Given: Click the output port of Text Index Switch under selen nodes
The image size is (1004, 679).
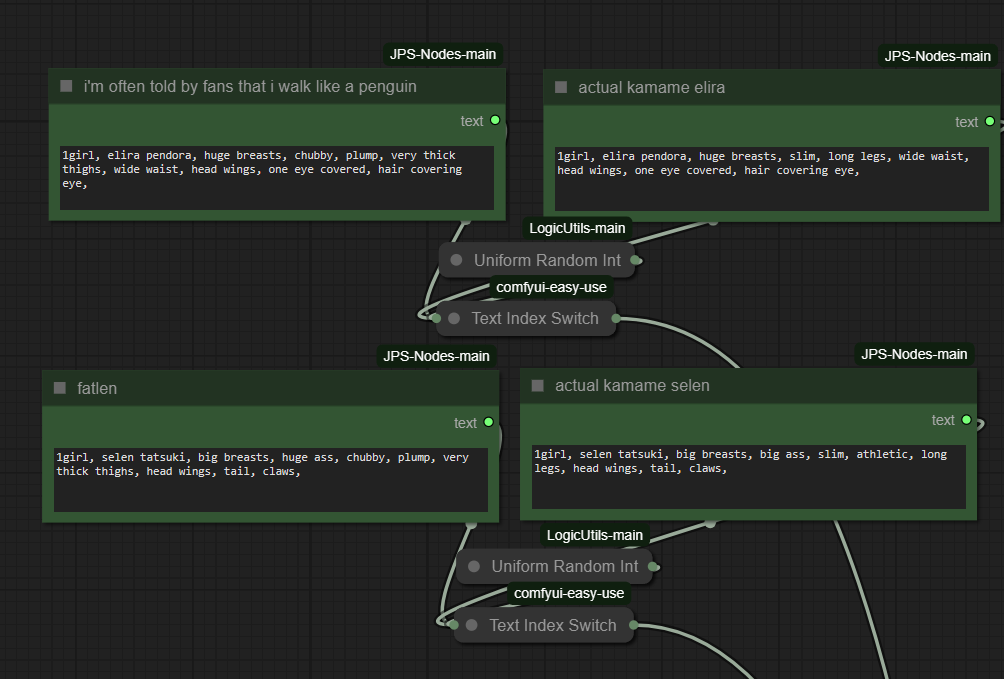Looking at the screenshot, I should tap(633, 626).
